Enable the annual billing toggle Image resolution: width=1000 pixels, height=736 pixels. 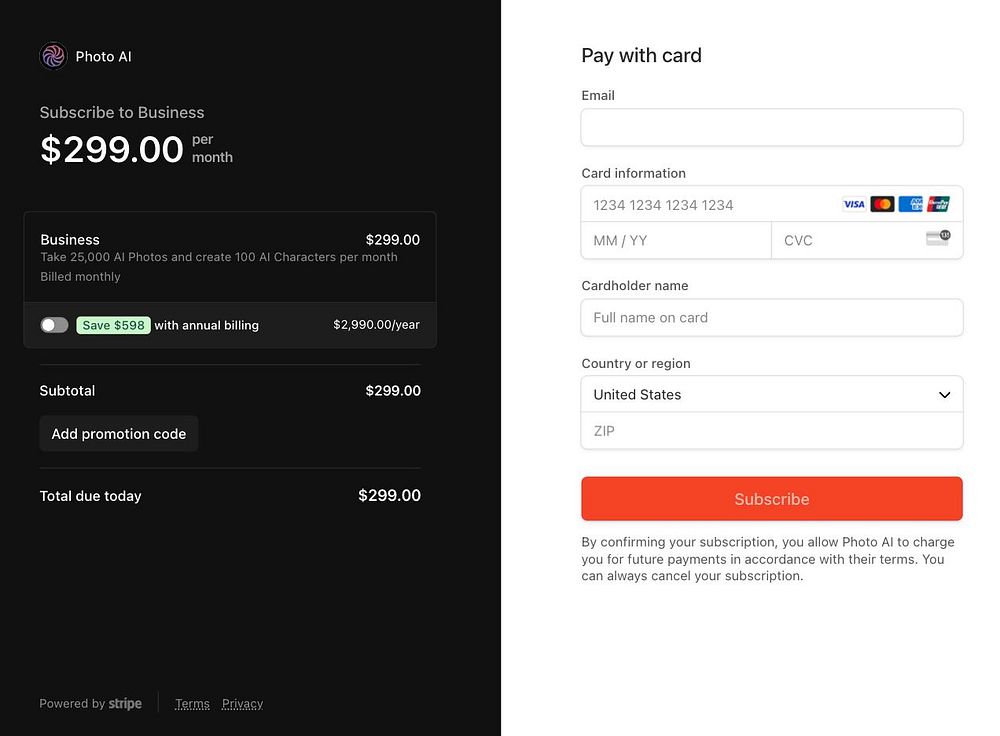coord(54,325)
